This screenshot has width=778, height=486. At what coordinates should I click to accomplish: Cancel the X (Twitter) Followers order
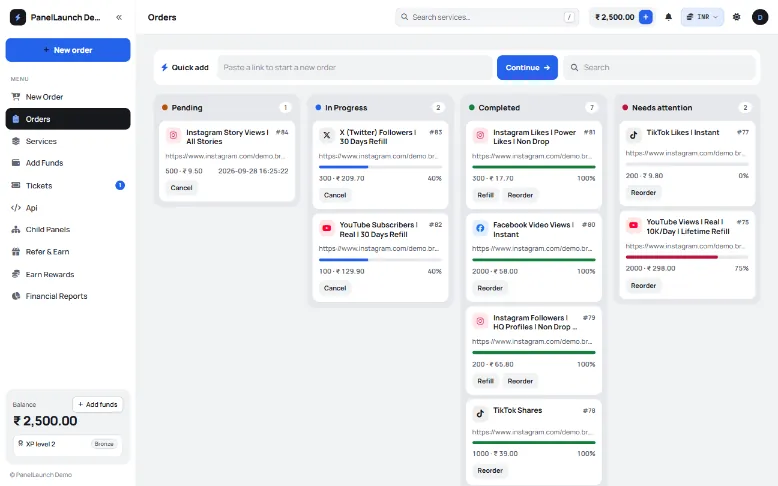[335, 195]
